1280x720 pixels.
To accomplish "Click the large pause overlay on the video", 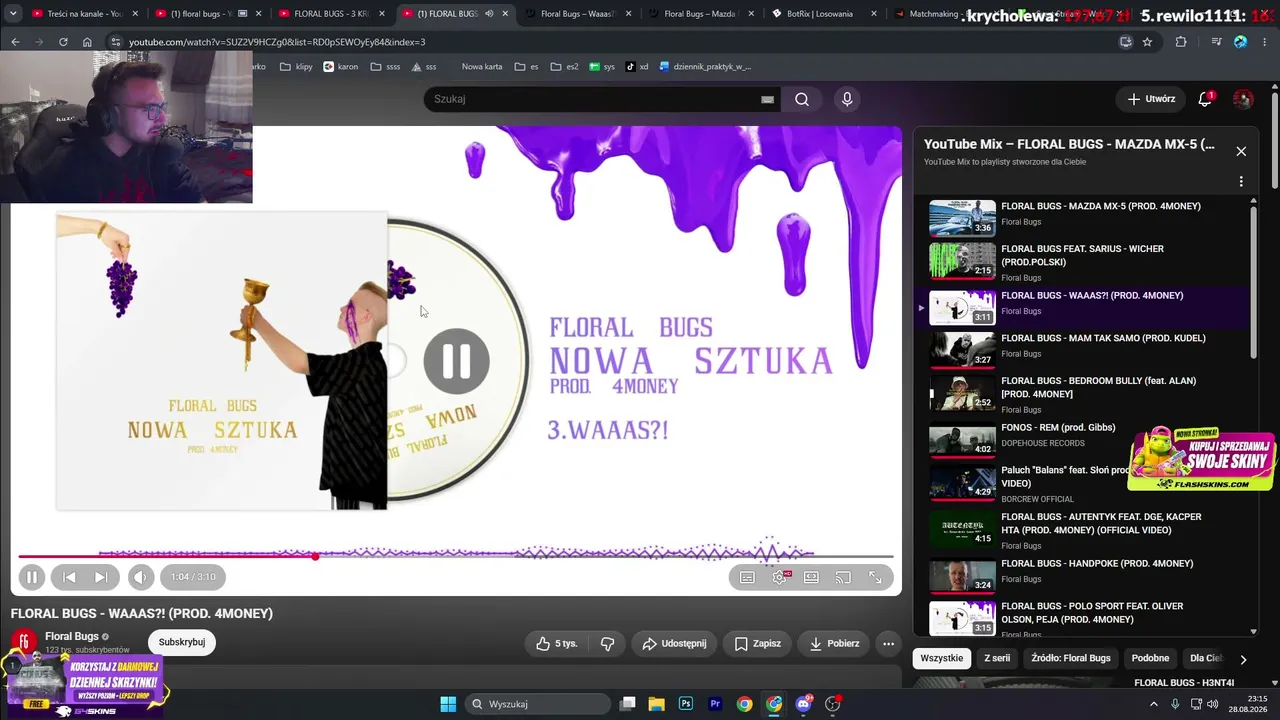I will point(456,361).
